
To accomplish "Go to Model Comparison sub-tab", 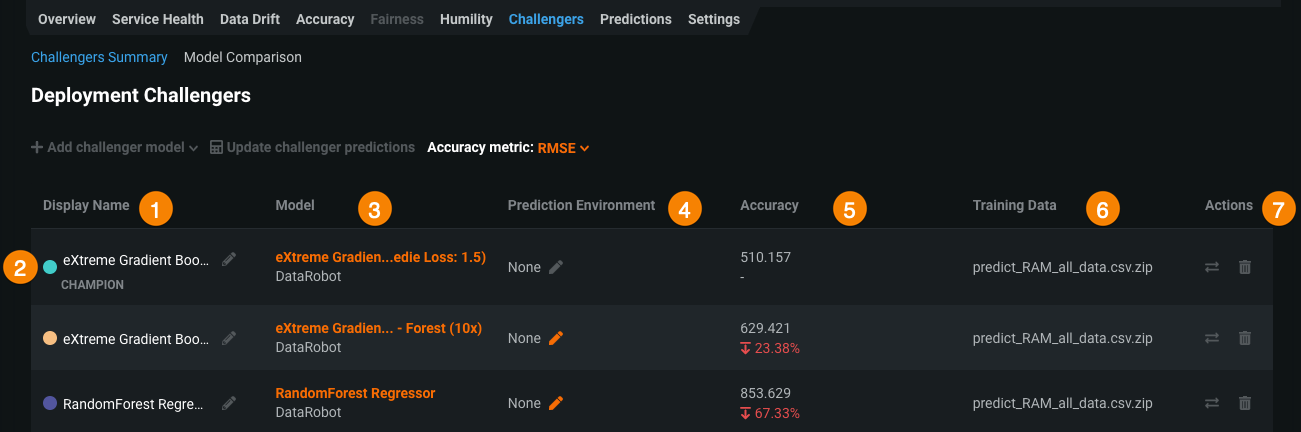I will (x=242, y=57).
